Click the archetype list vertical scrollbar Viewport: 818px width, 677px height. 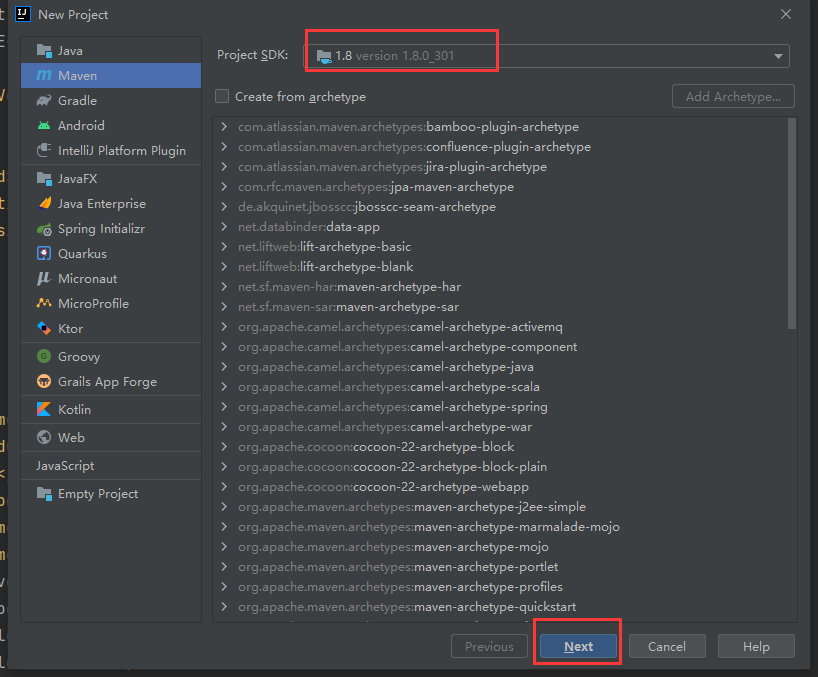tap(791, 224)
